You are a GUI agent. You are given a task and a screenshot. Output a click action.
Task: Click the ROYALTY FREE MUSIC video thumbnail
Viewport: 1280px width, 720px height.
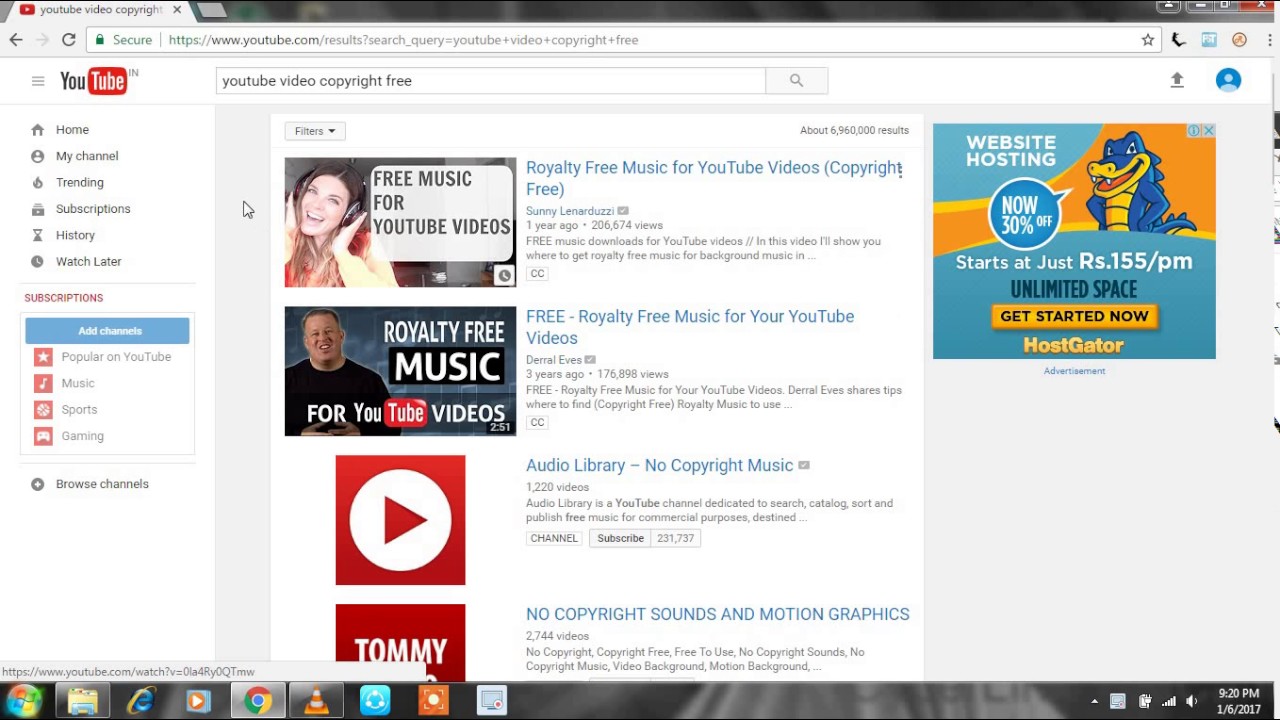pyautogui.click(x=400, y=371)
